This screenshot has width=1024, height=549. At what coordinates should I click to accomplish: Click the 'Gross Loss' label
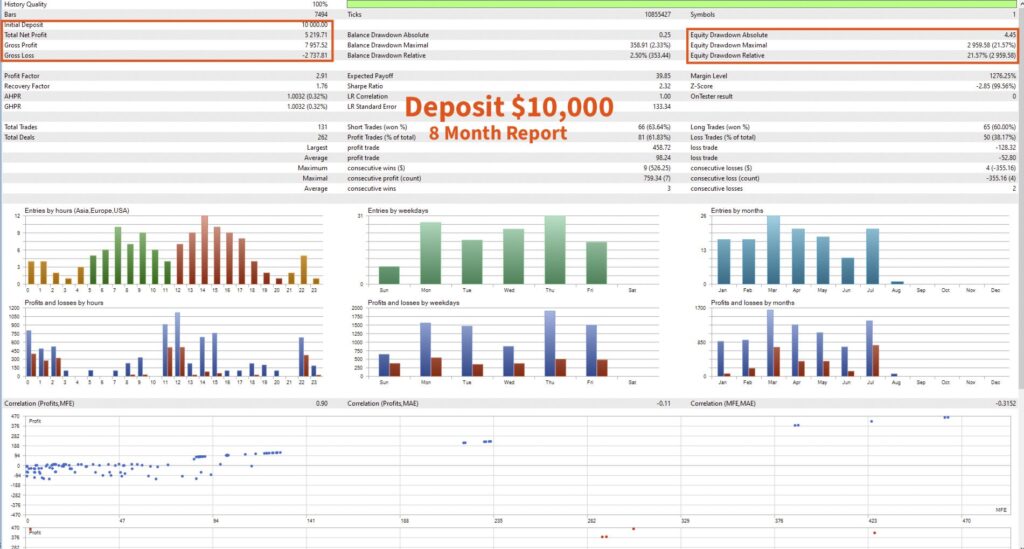pos(19,55)
